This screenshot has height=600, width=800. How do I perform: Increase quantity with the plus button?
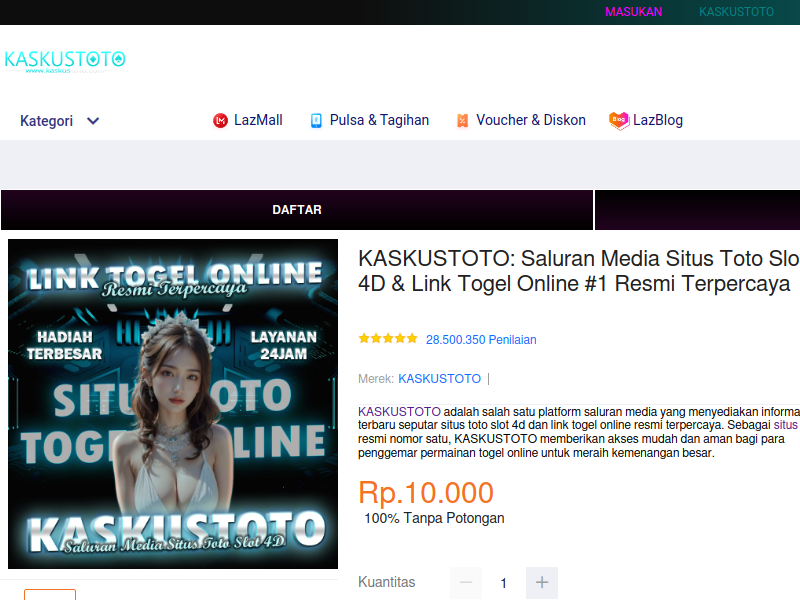[x=542, y=583]
